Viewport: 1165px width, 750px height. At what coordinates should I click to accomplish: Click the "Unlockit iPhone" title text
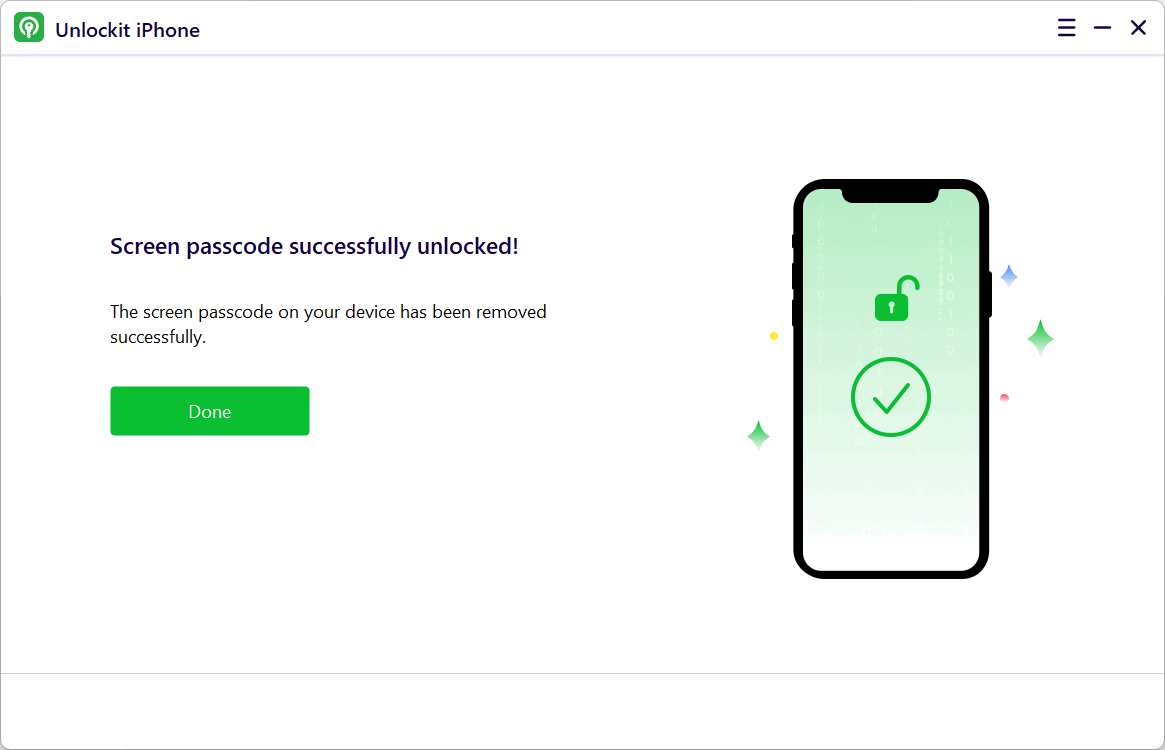pos(127,30)
